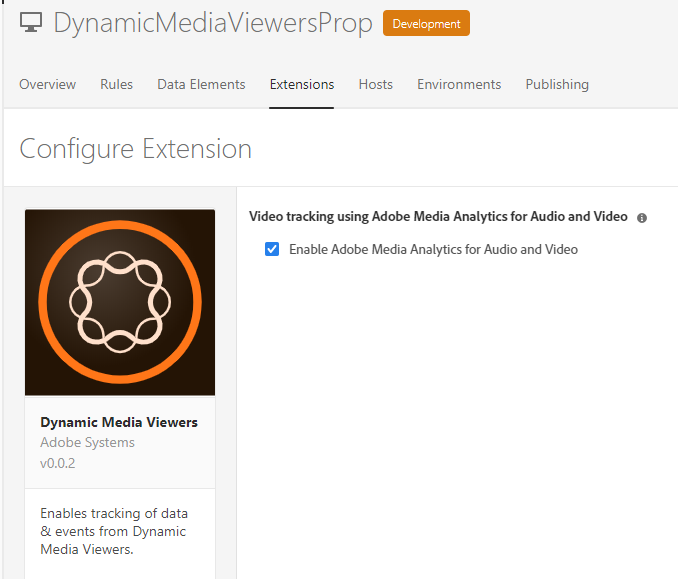
Task: Click the v0.0.2 version text
Action: [58, 463]
